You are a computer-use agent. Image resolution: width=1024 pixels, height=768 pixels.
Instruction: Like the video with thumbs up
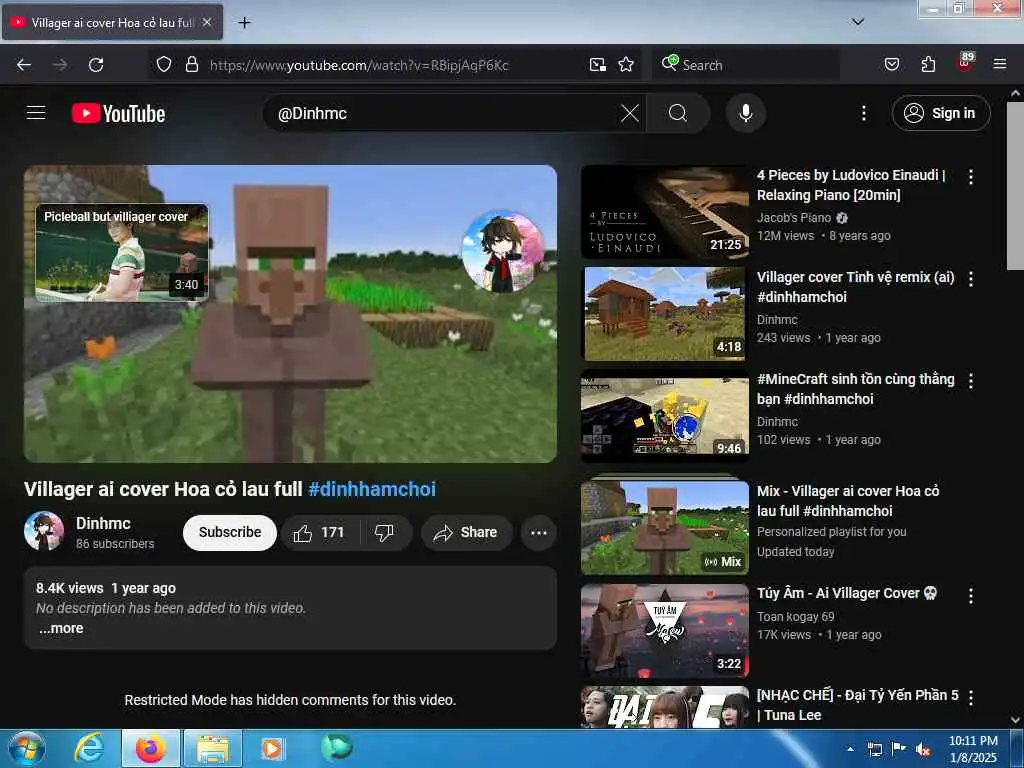coord(320,533)
